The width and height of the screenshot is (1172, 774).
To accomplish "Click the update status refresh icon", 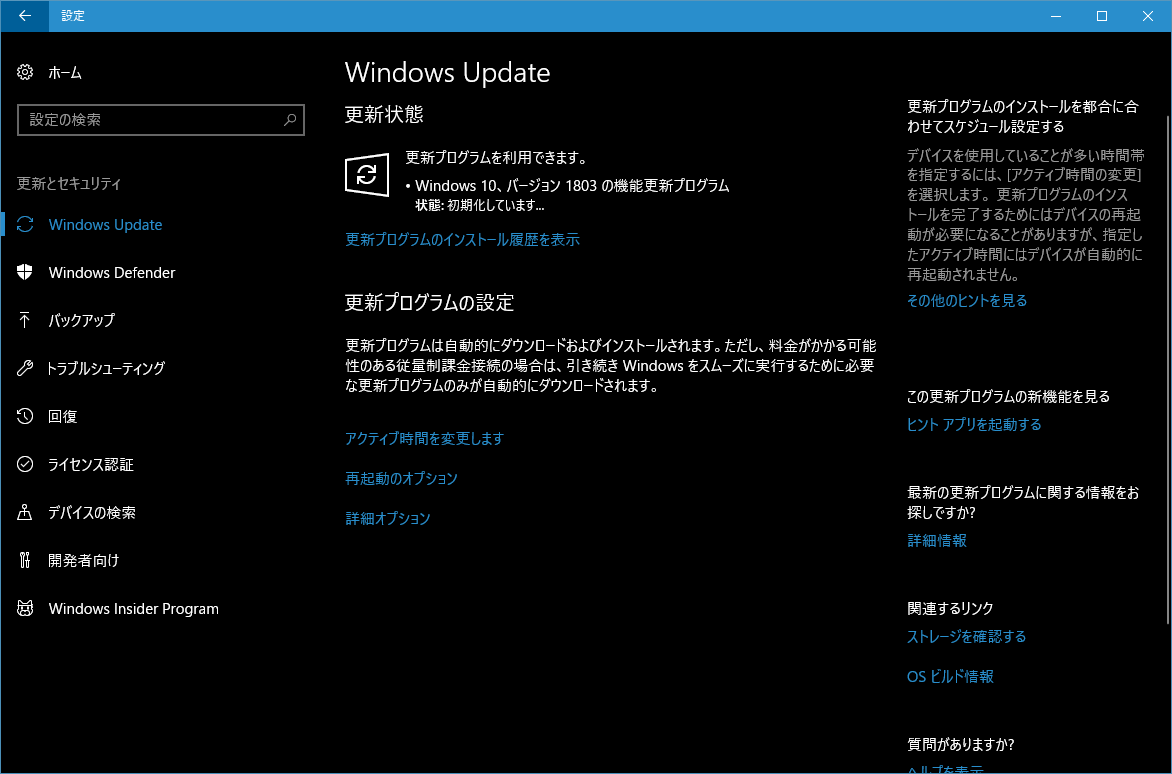I will [367, 175].
